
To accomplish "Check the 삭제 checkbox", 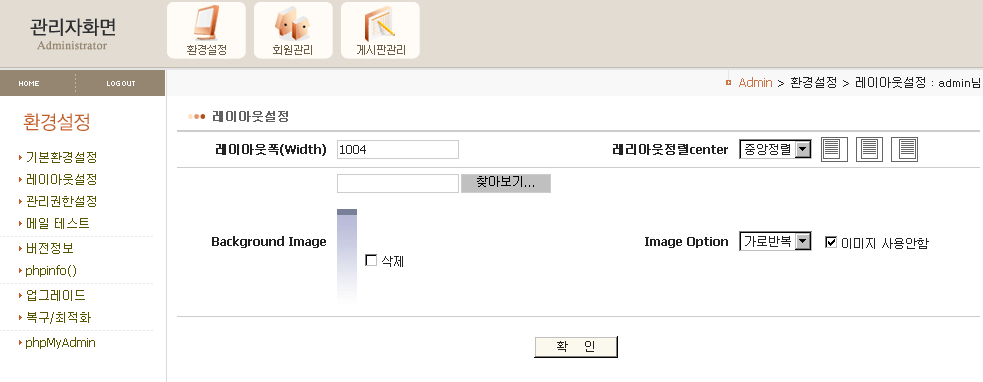I will pyautogui.click(x=371, y=260).
